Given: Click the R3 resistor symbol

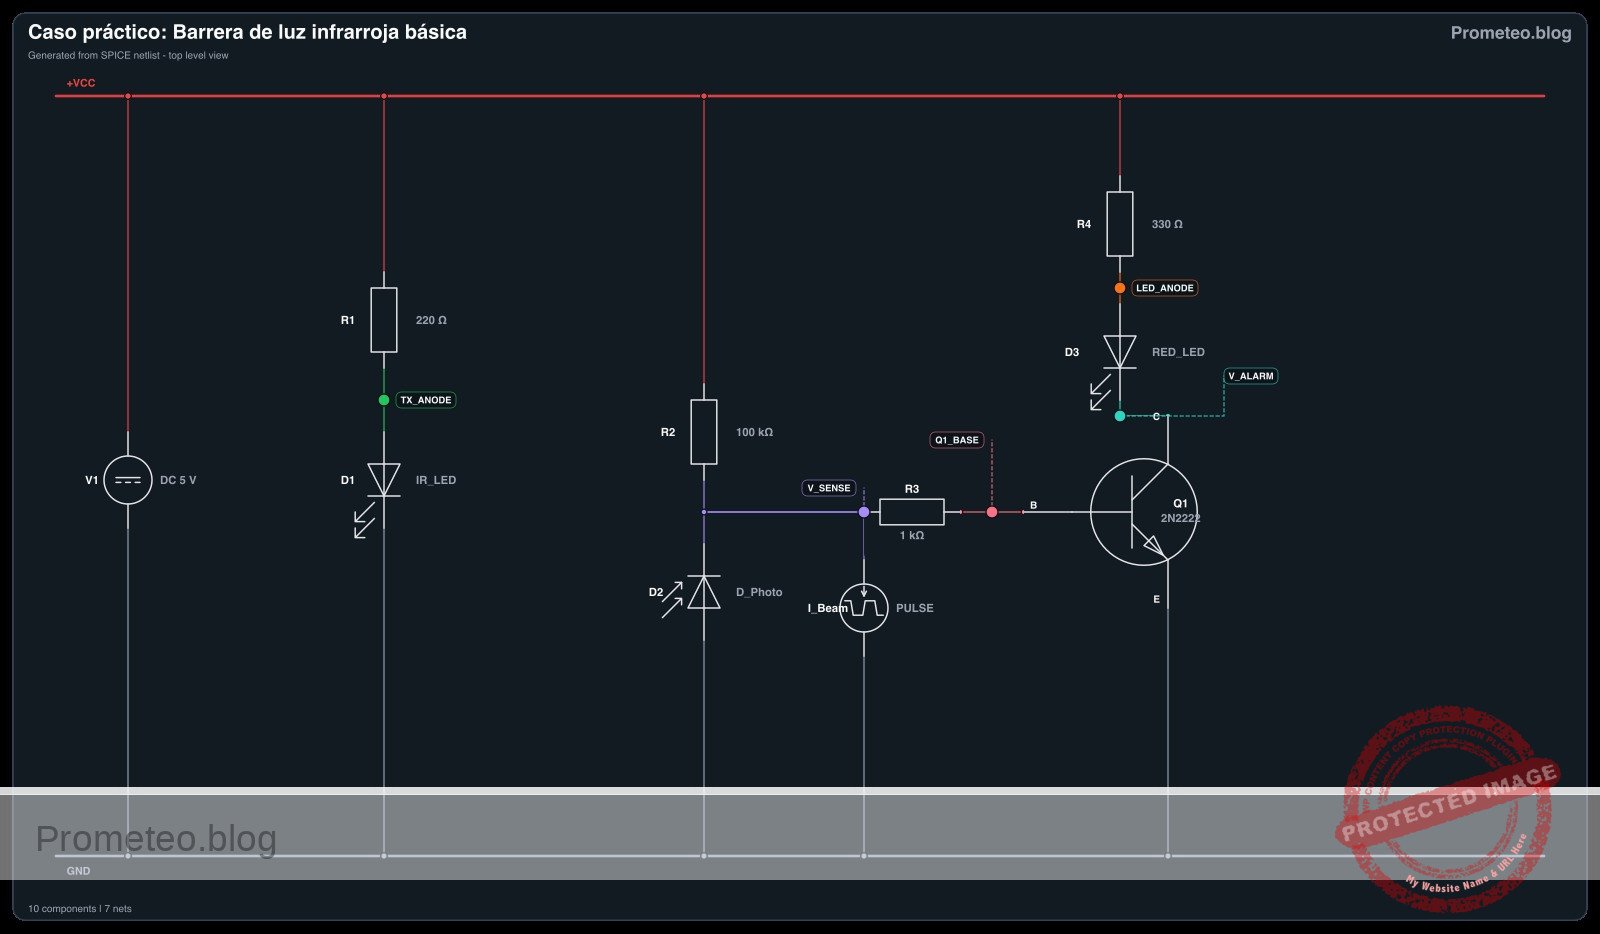Looking at the screenshot, I should (x=912, y=512).
